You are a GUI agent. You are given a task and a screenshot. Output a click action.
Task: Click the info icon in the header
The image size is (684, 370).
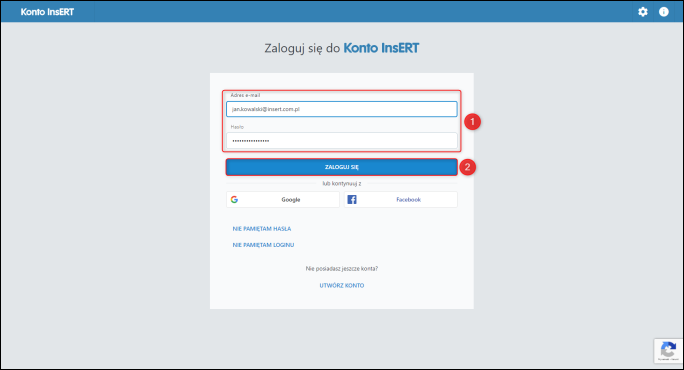[x=663, y=12]
